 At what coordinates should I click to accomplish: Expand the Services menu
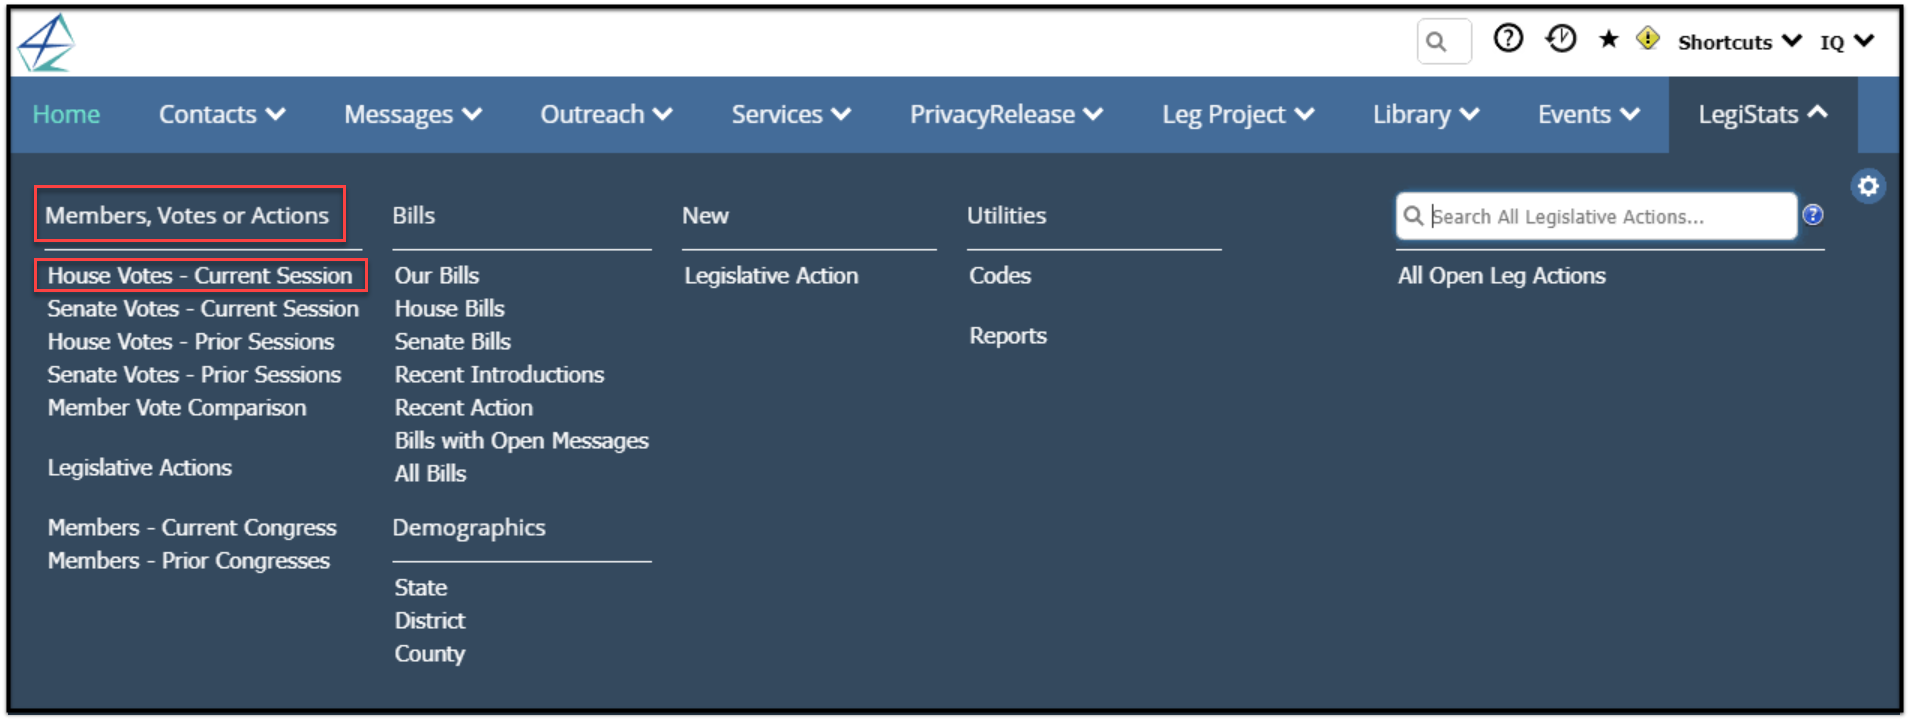791,115
